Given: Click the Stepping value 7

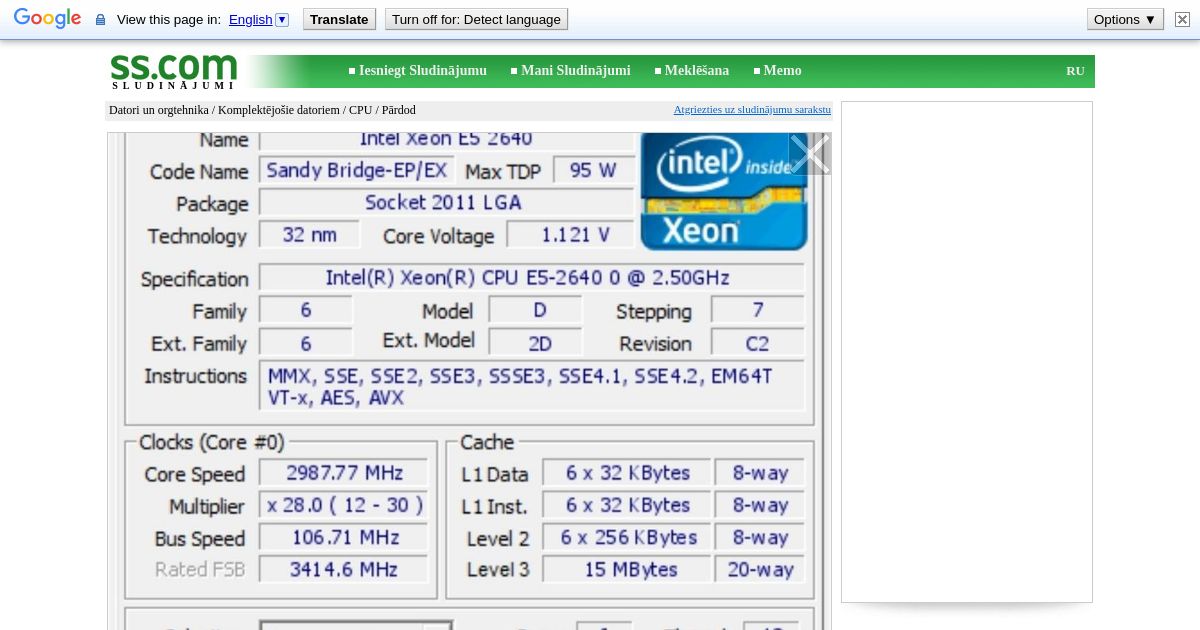Looking at the screenshot, I should coord(757,310).
